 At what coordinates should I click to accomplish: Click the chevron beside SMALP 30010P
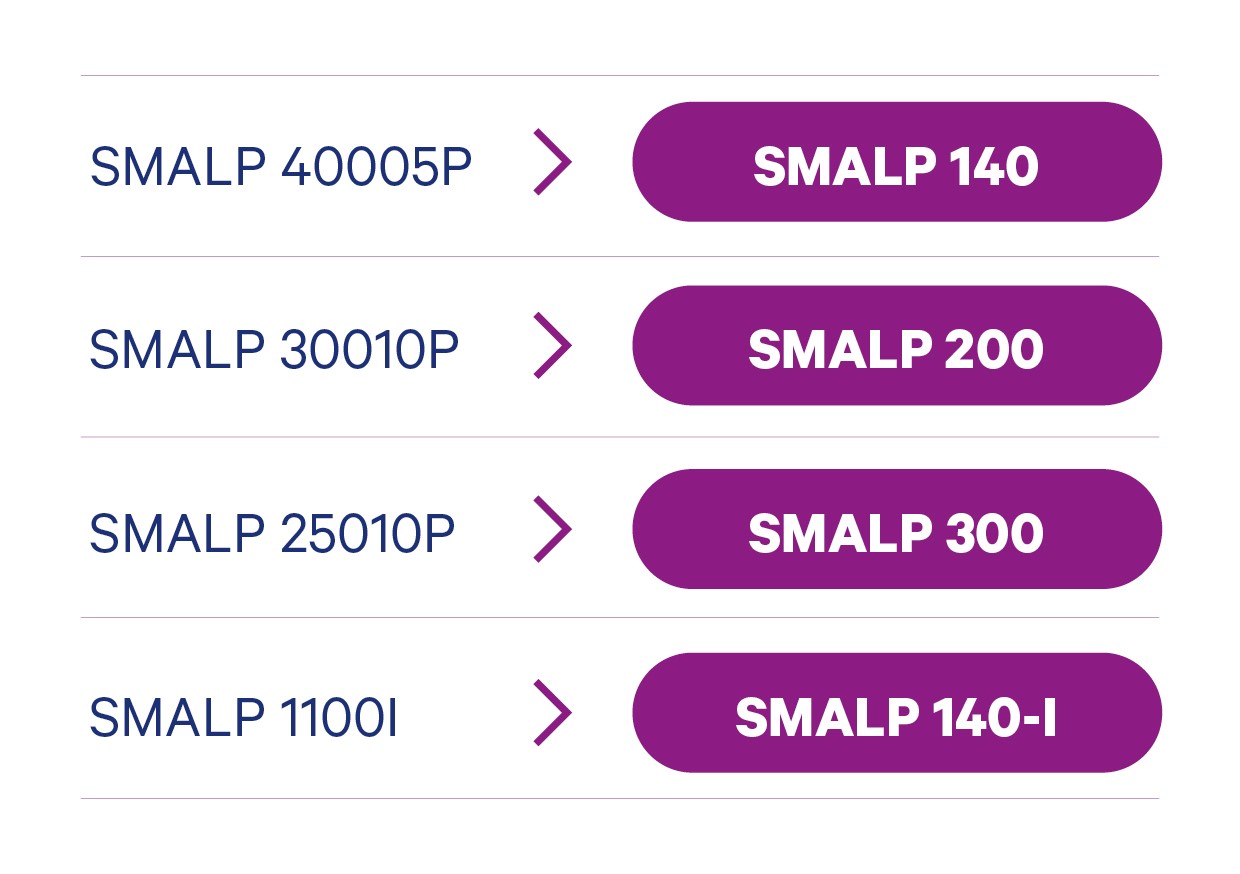(553, 345)
